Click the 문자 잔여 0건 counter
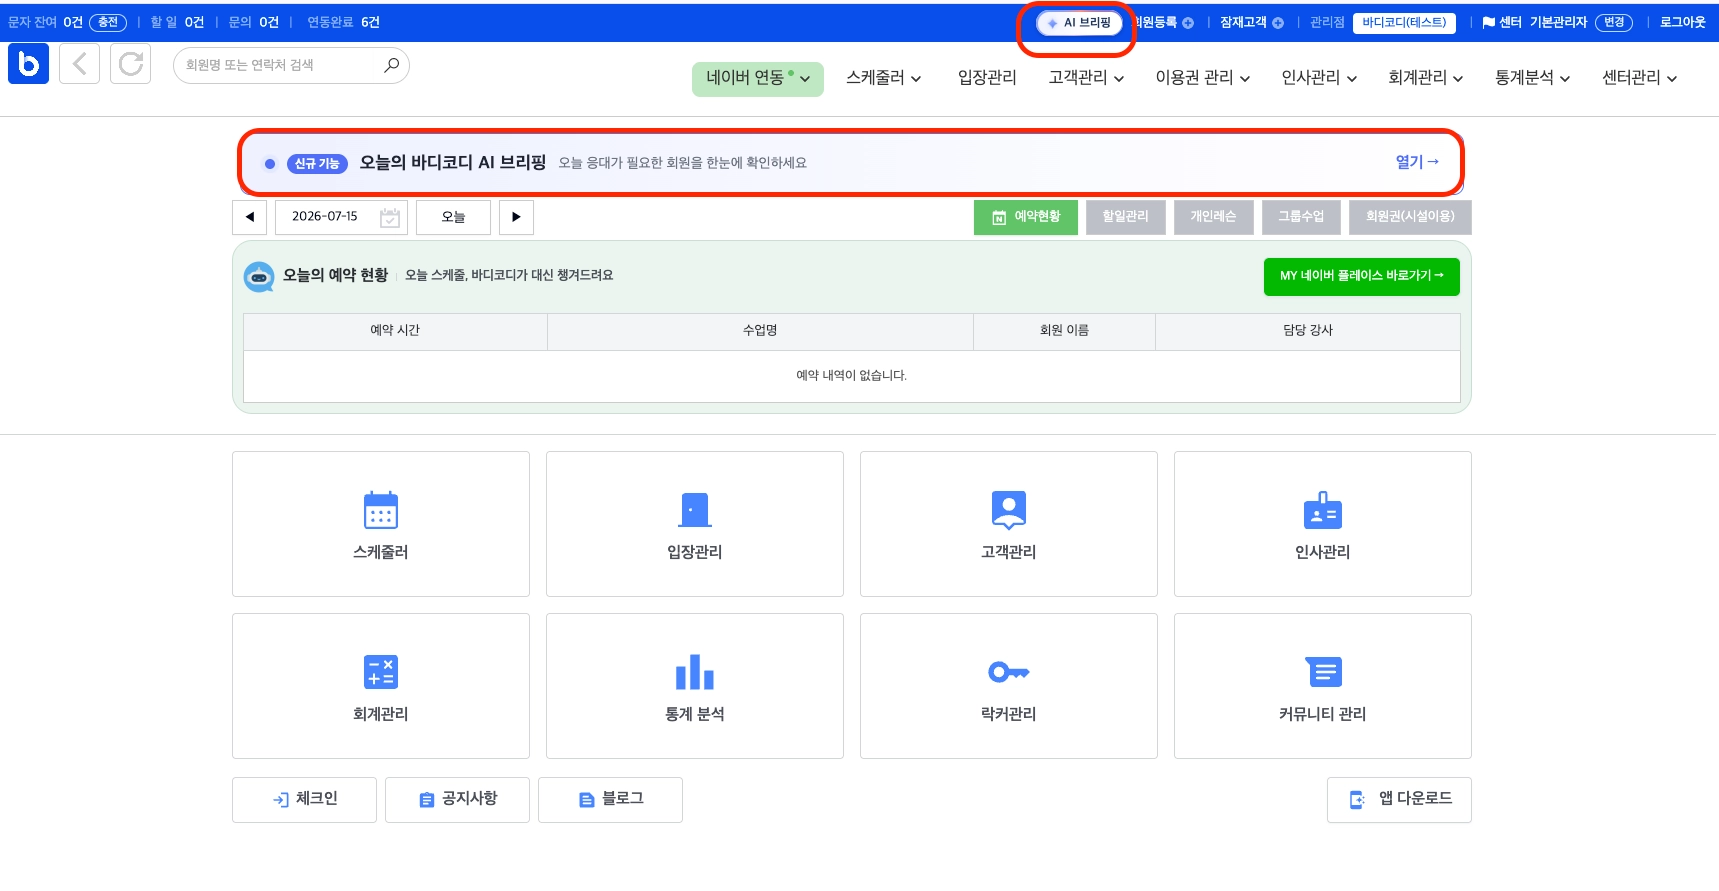Viewport: 1719px width, 891px height. [x=45, y=22]
